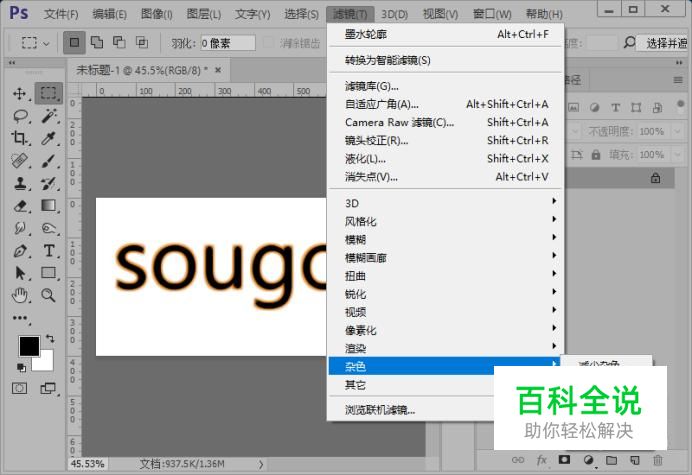Click the add layer style fx icon
Image resolution: width=692 pixels, height=475 pixels.
click(542, 460)
